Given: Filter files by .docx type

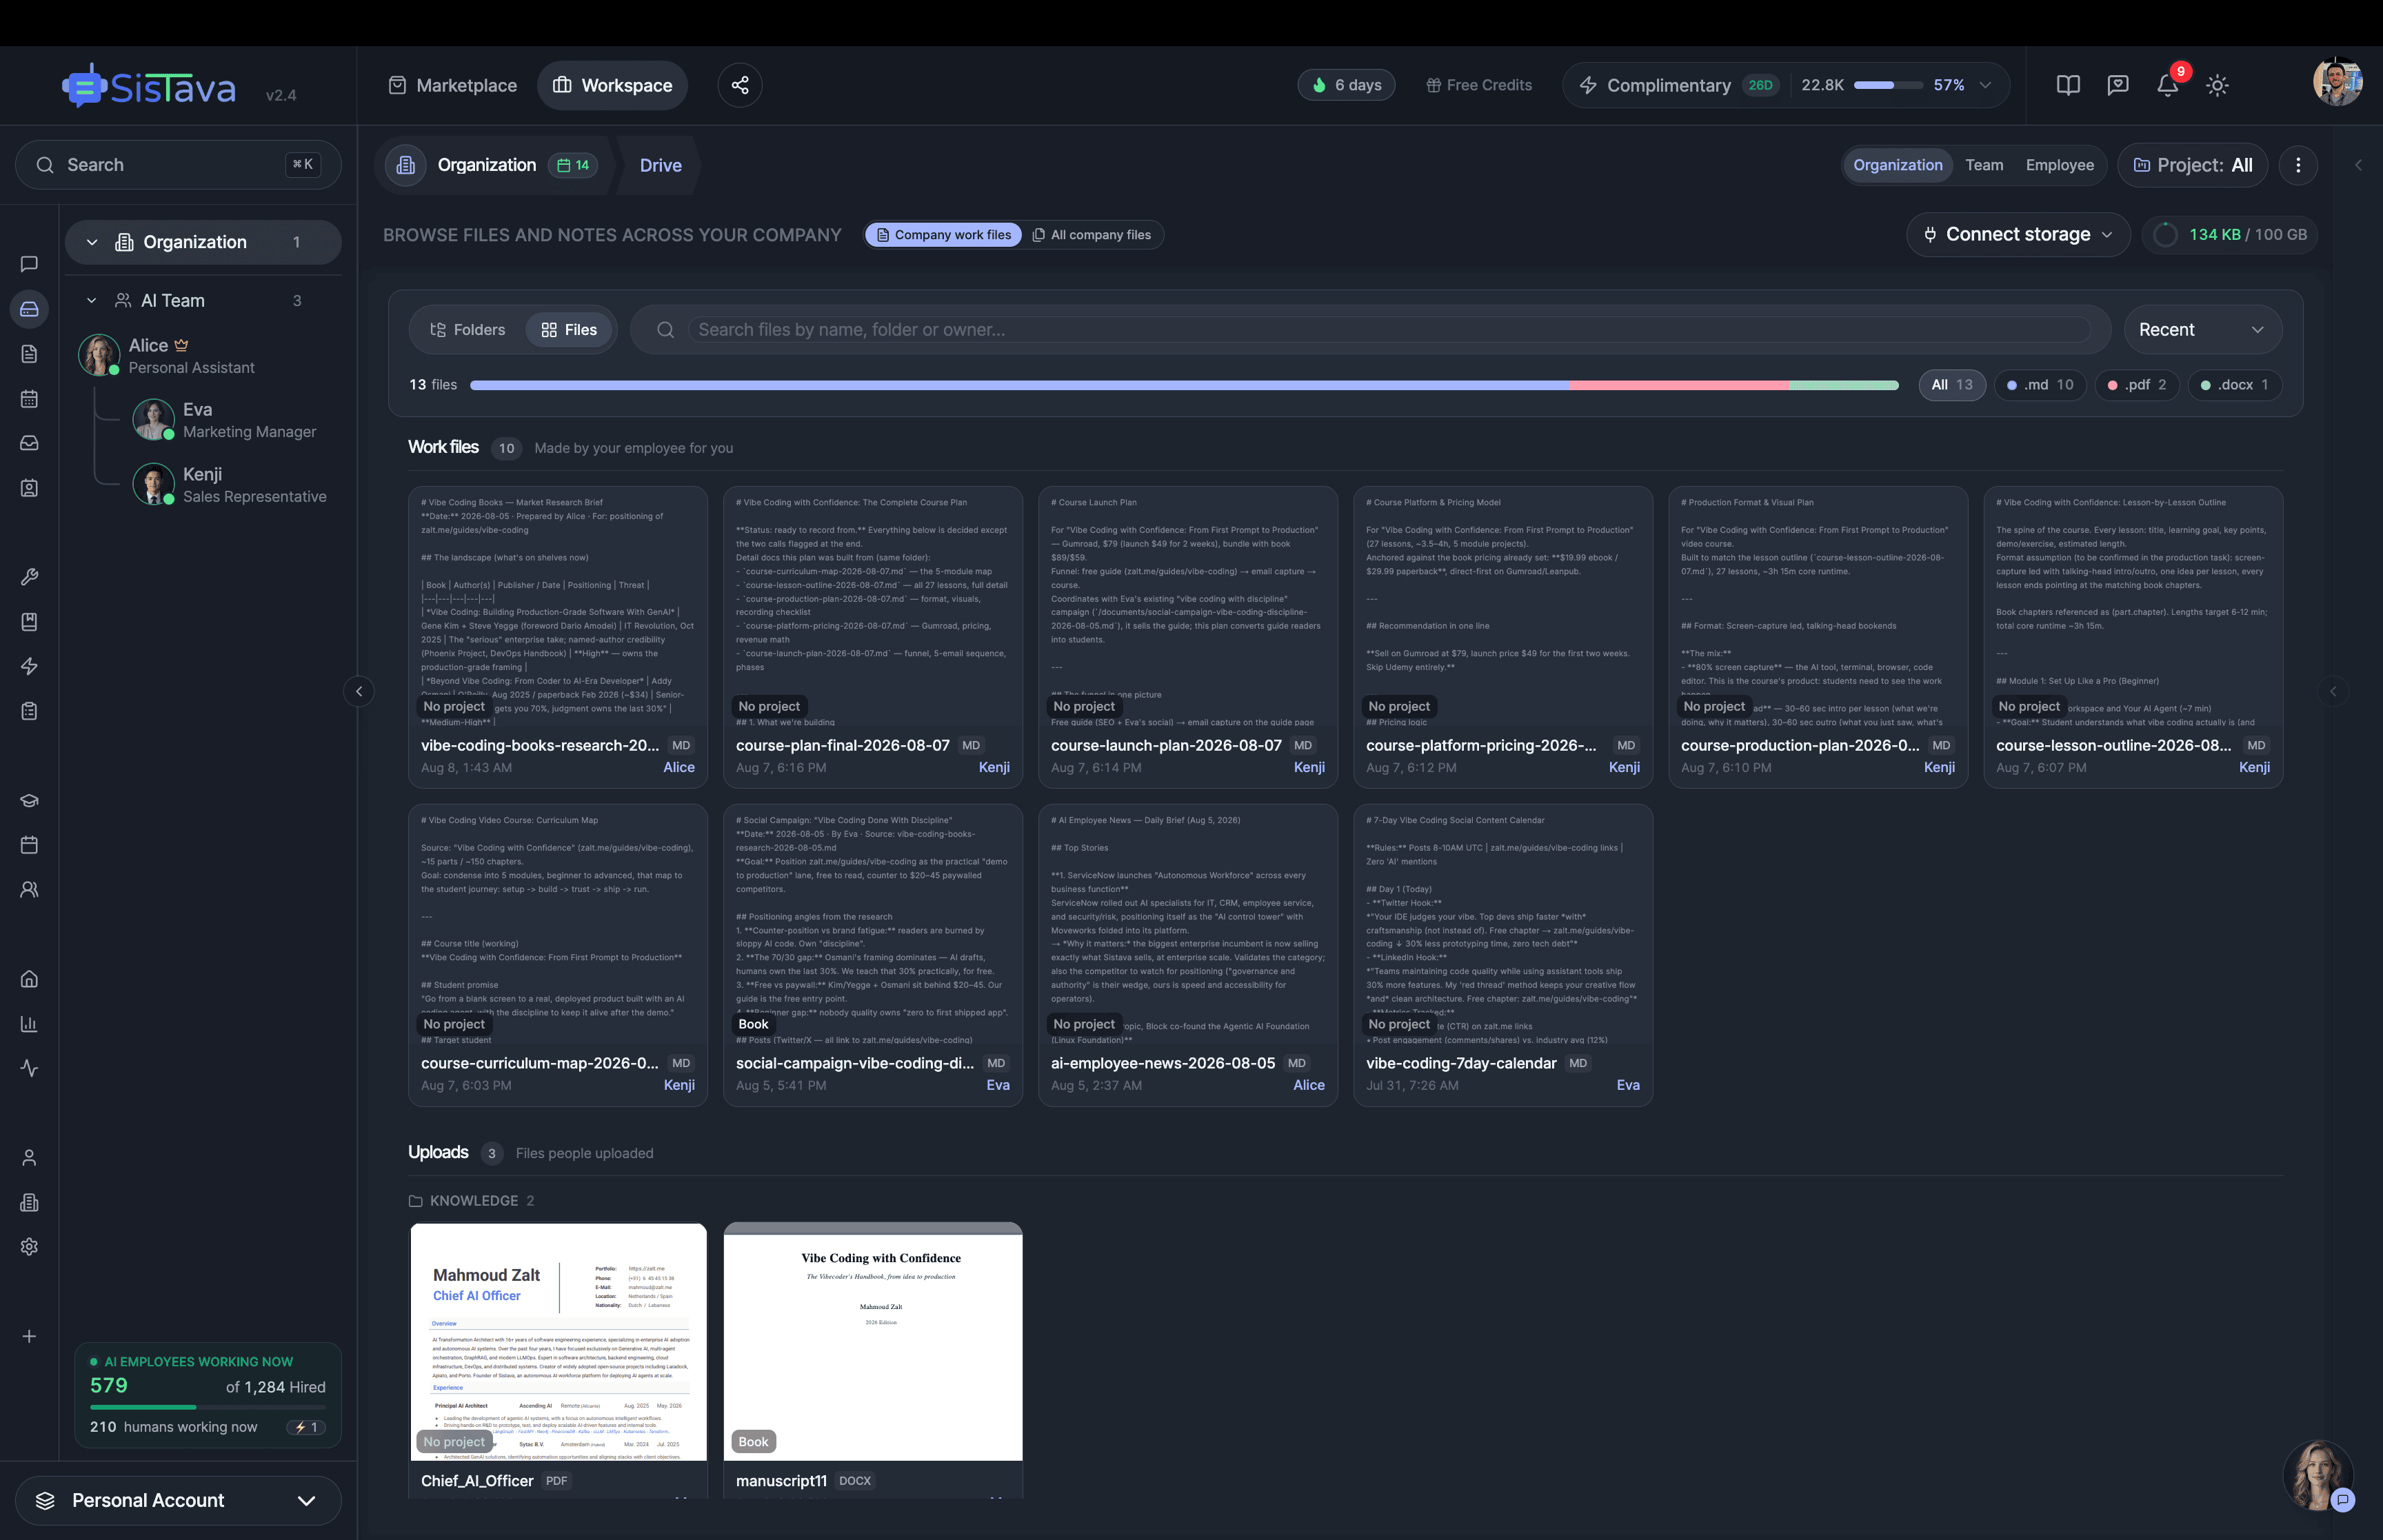Looking at the screenshot, I should coord(2234,385).
